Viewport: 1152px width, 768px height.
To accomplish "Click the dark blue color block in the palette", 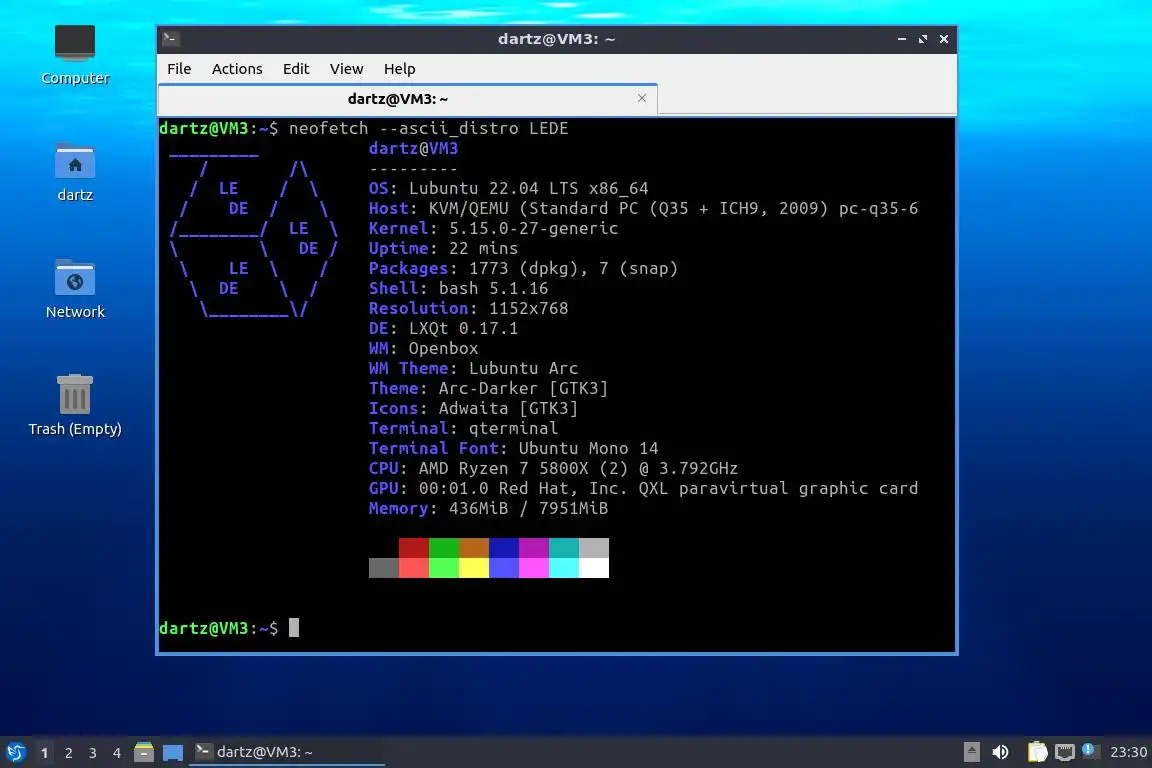I will [x=504, y=548].
